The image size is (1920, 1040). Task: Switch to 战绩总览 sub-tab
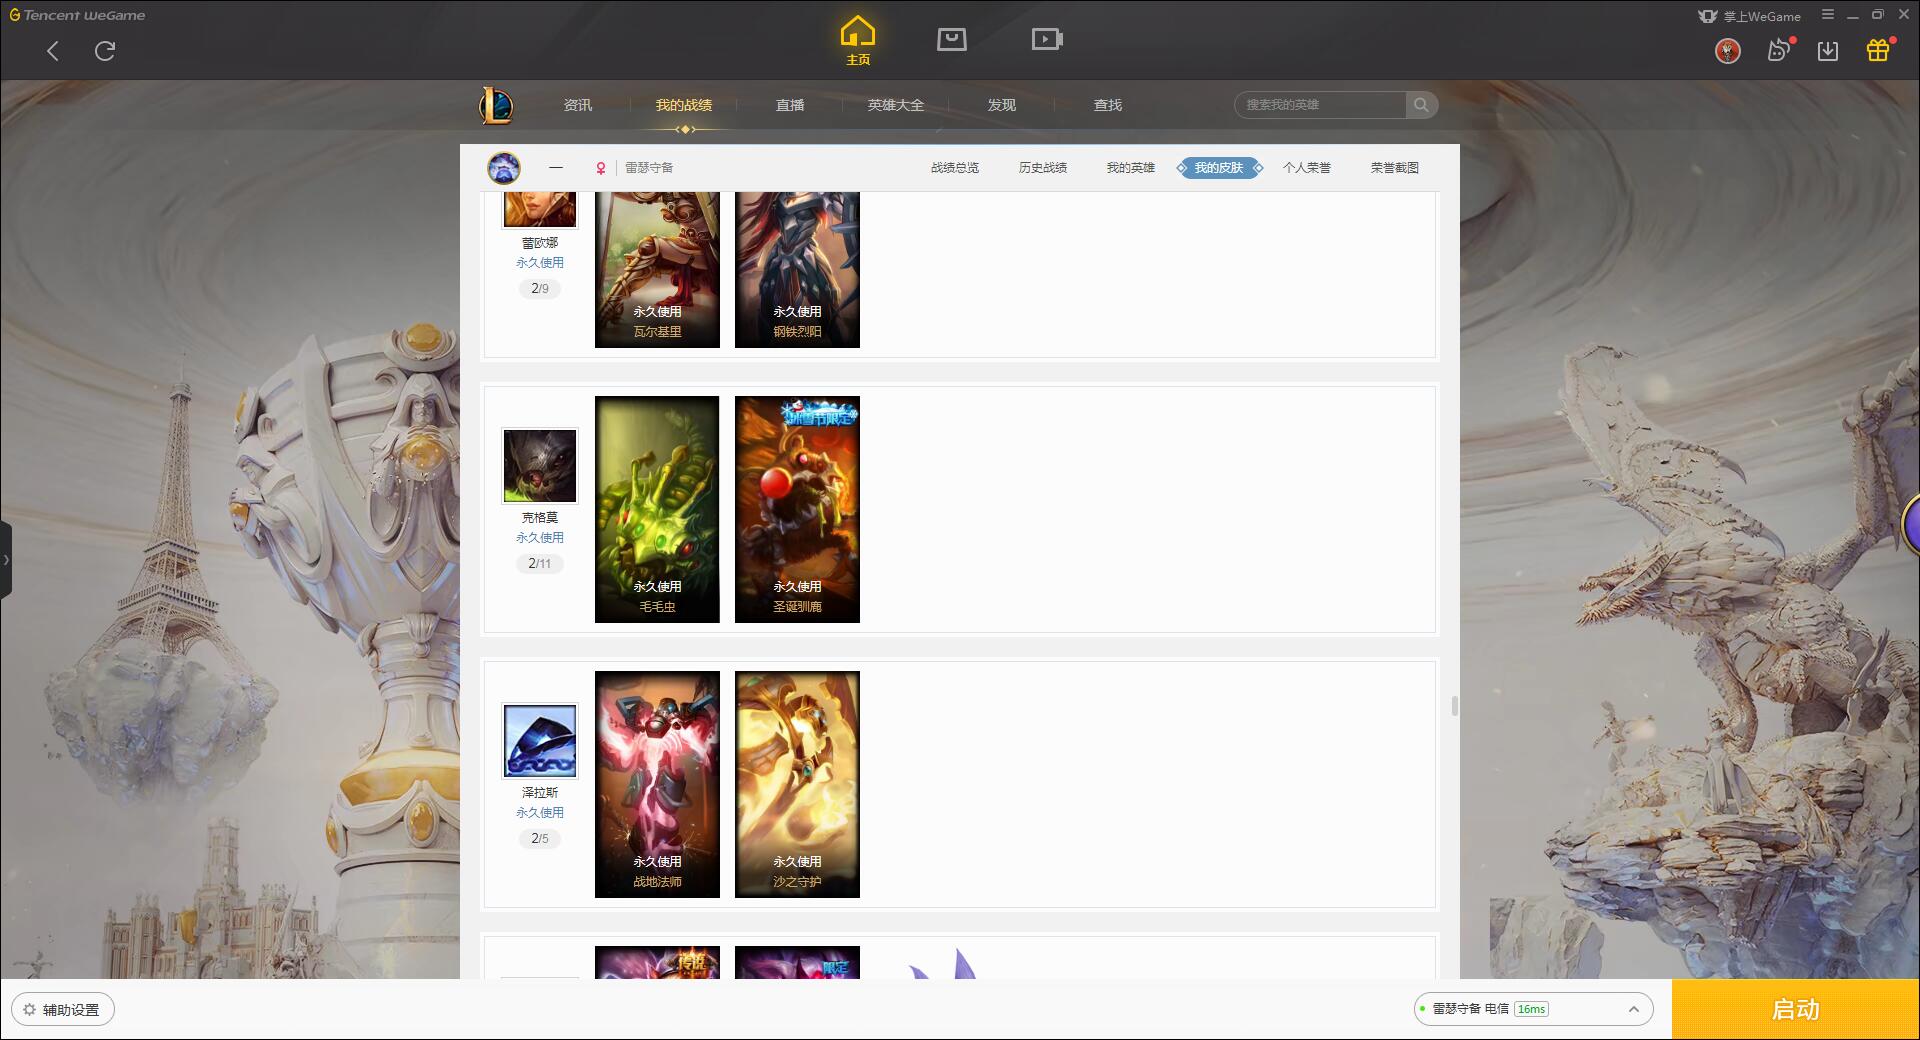(x=955, y=168)
